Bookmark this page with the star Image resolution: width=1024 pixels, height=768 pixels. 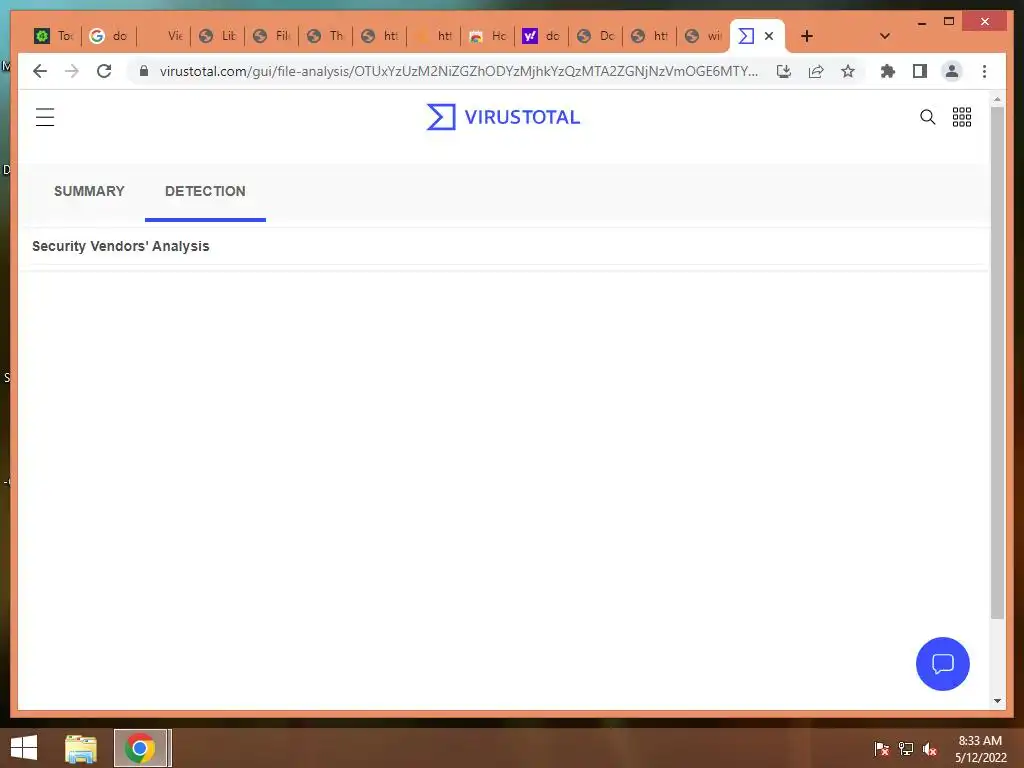pyautogui.click(x=848, y=71)
